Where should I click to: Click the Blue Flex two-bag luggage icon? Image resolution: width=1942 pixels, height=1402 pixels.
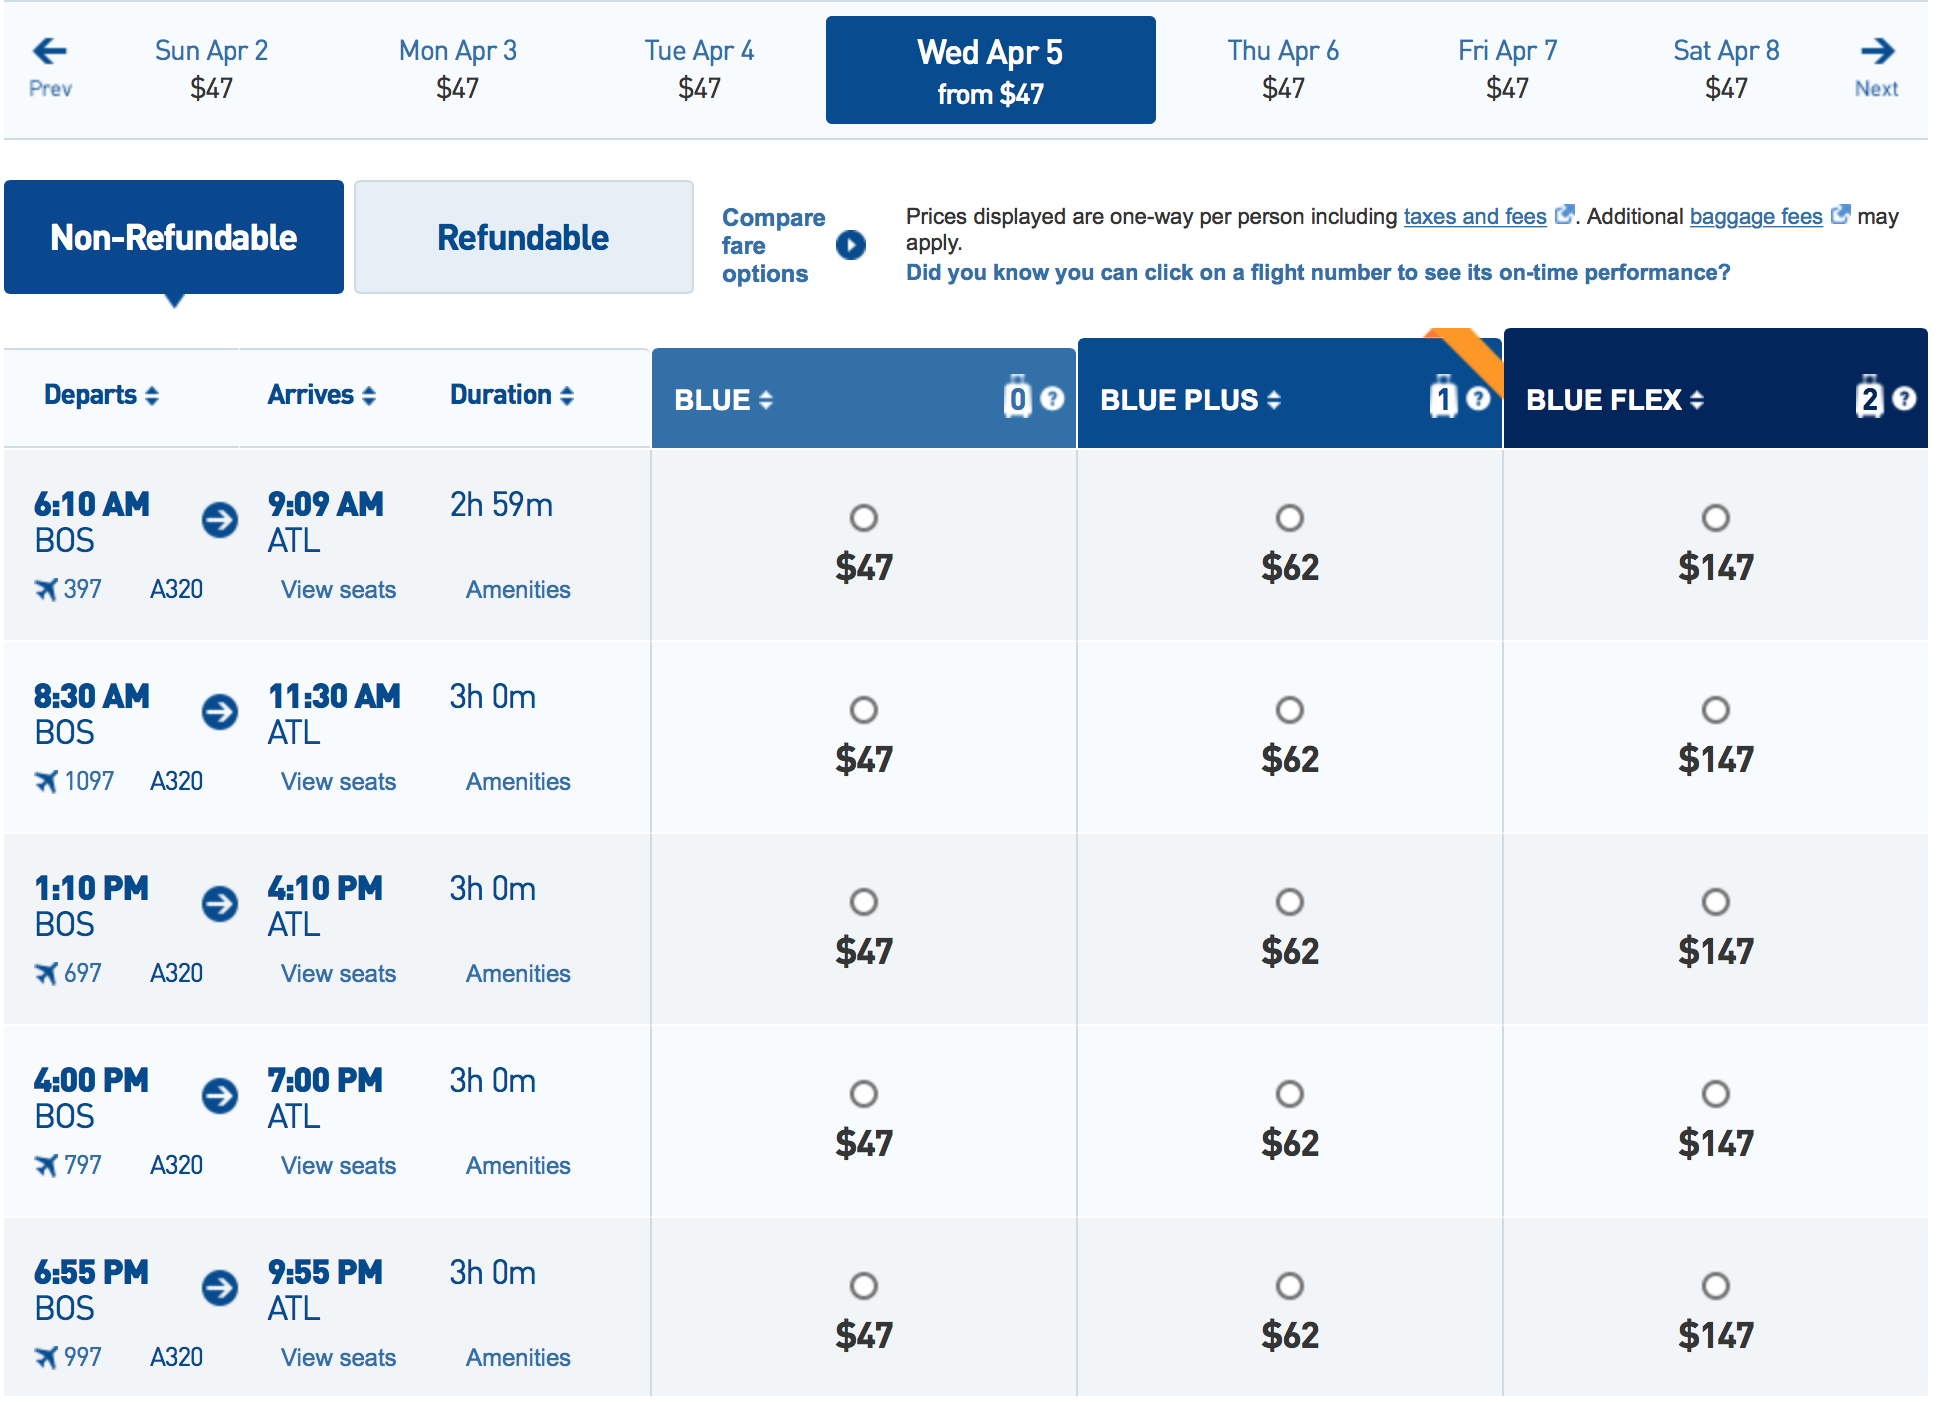pos(1868,399)
